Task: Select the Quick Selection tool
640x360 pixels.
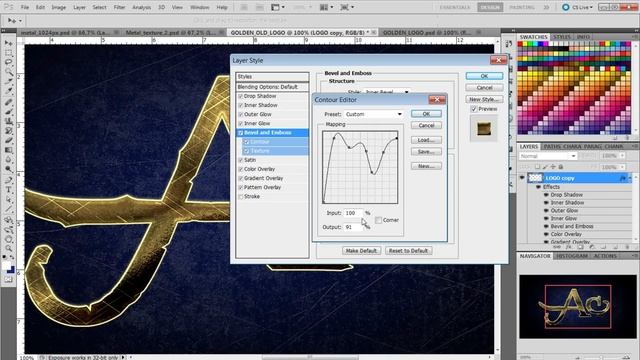Action: click(9, 72)
